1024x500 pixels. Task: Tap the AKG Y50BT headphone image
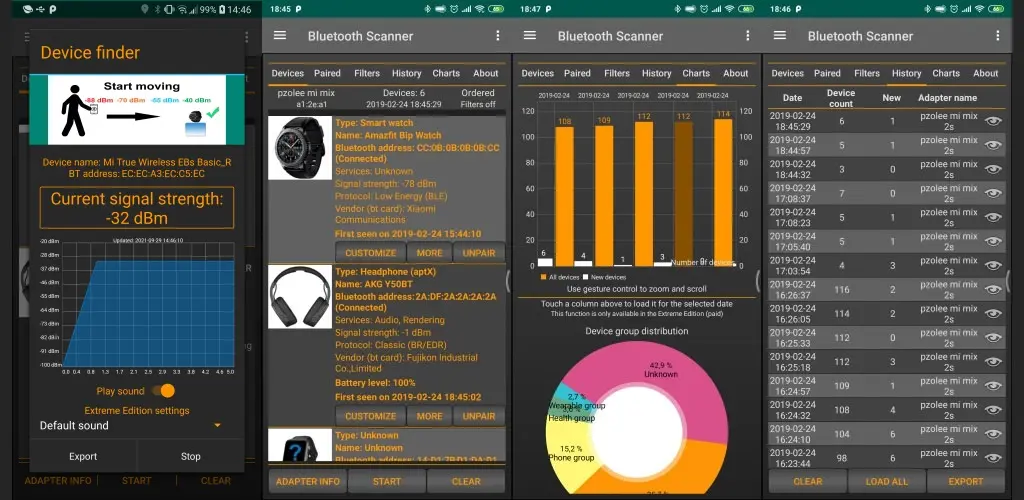300,296
